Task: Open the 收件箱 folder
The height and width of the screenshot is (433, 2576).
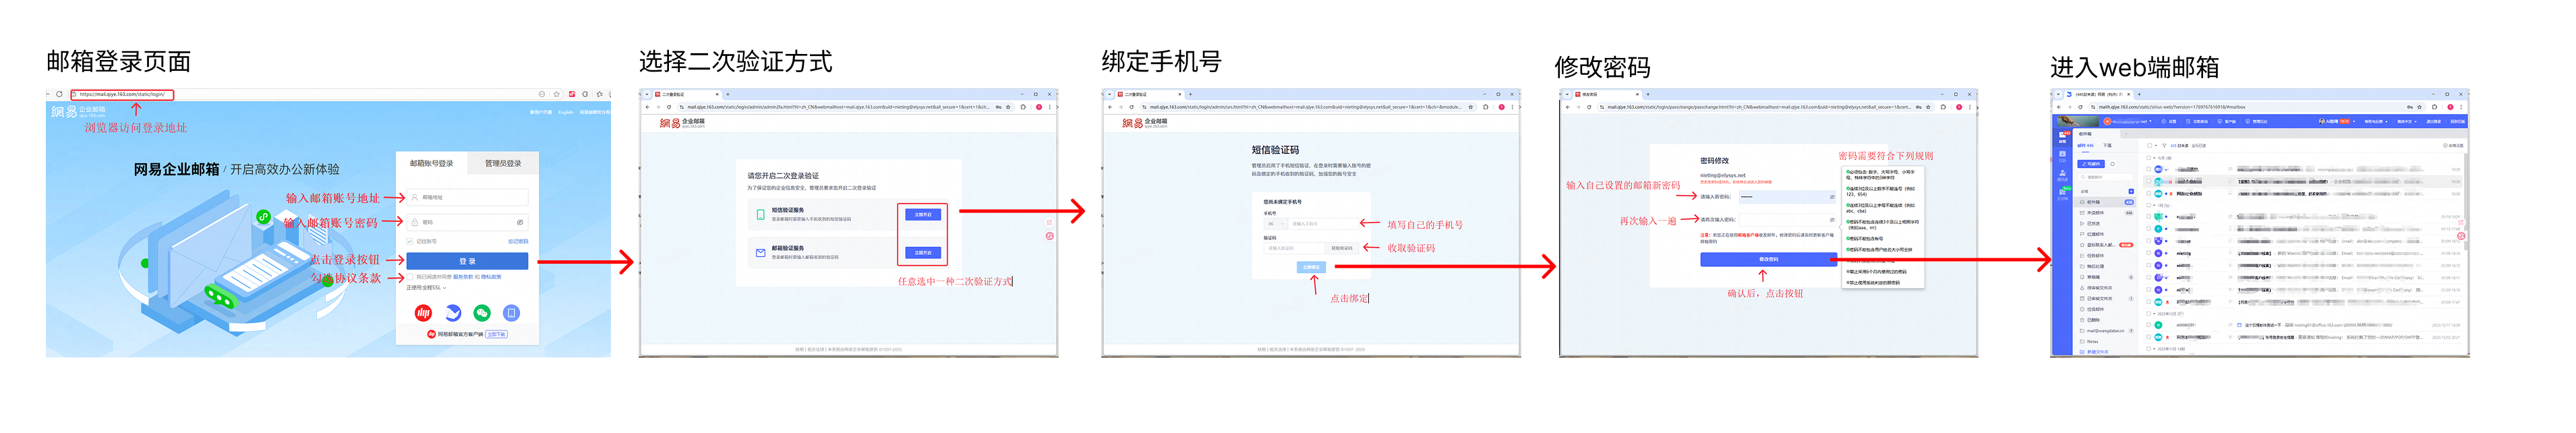Action: 2105,202
